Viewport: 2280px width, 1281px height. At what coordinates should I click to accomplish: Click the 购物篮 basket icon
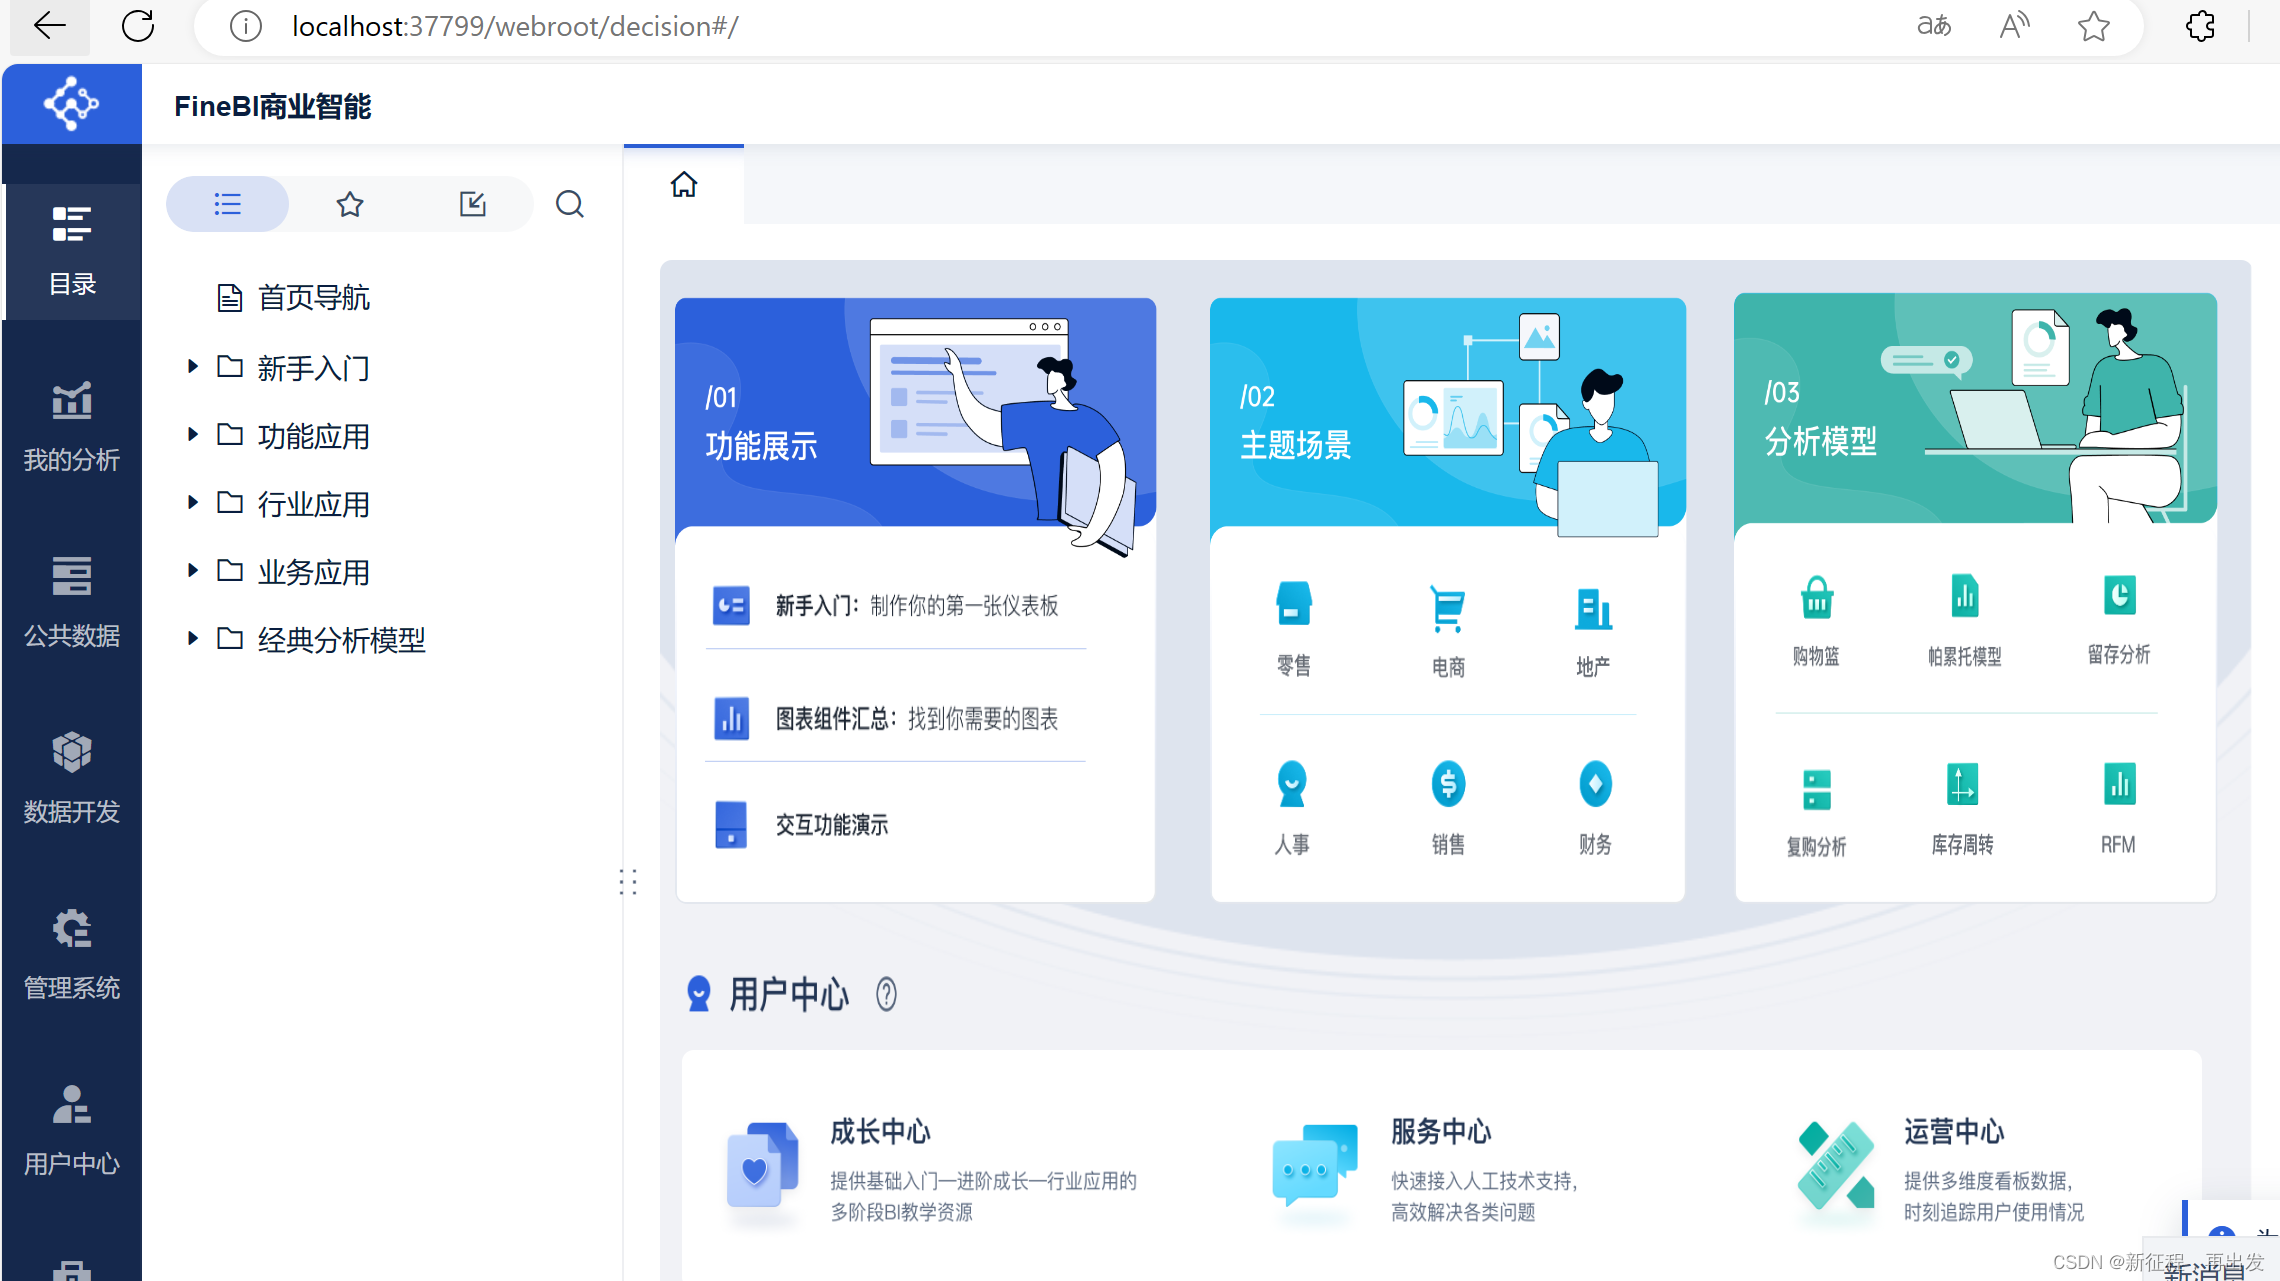(1817, 598)
